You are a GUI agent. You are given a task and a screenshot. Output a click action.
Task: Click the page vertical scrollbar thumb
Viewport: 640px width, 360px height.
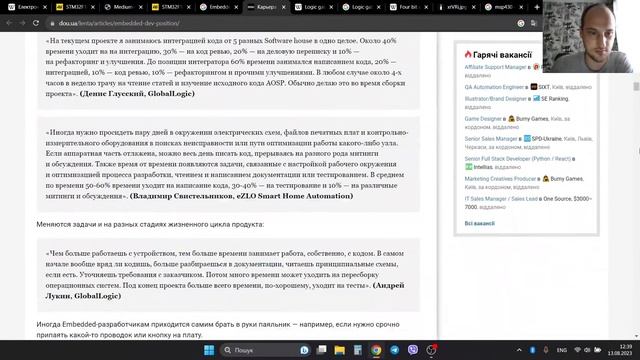pos(636,87)
